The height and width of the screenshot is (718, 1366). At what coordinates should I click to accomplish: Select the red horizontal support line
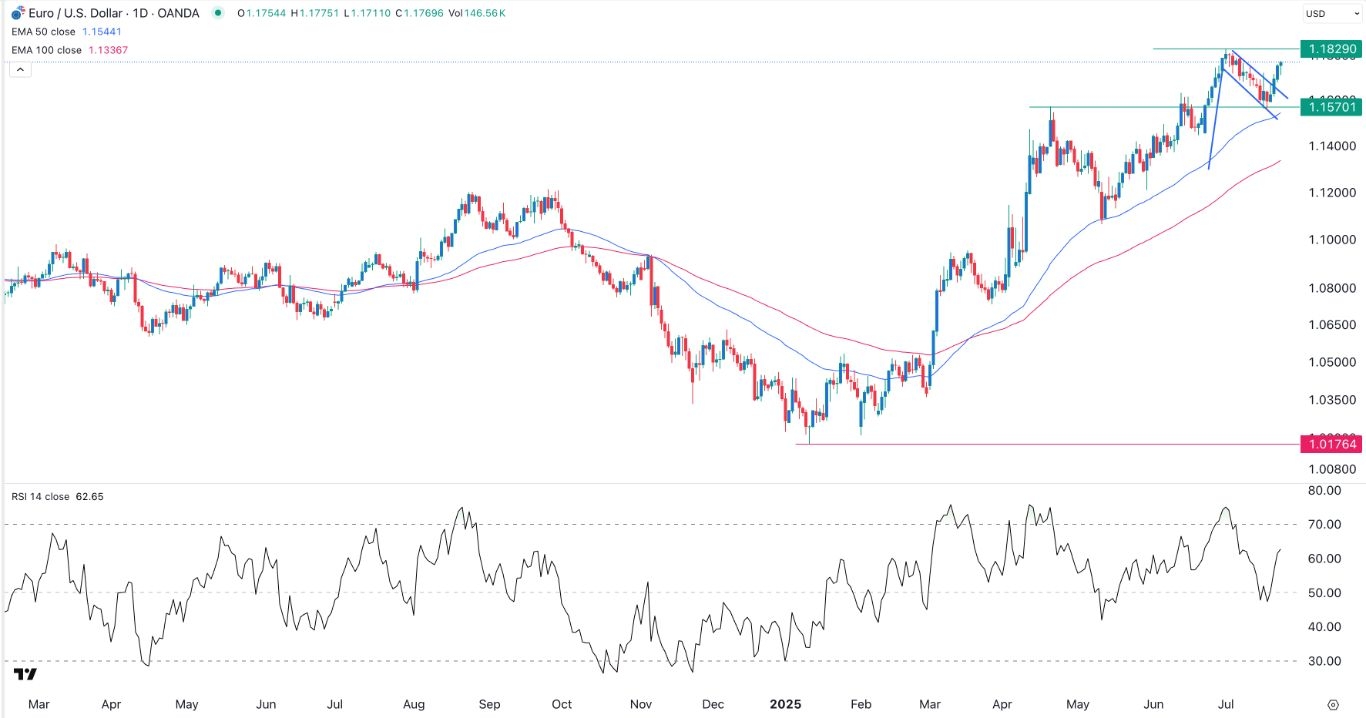1000,444
